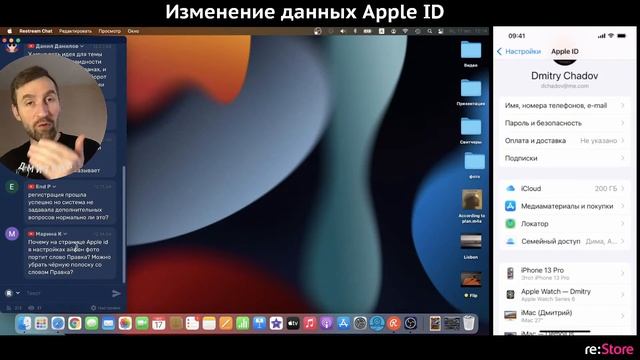The height and width of the screenshot is (360, 640).
Task: Open Numbers in the Dock
Action: click(242, 324)
